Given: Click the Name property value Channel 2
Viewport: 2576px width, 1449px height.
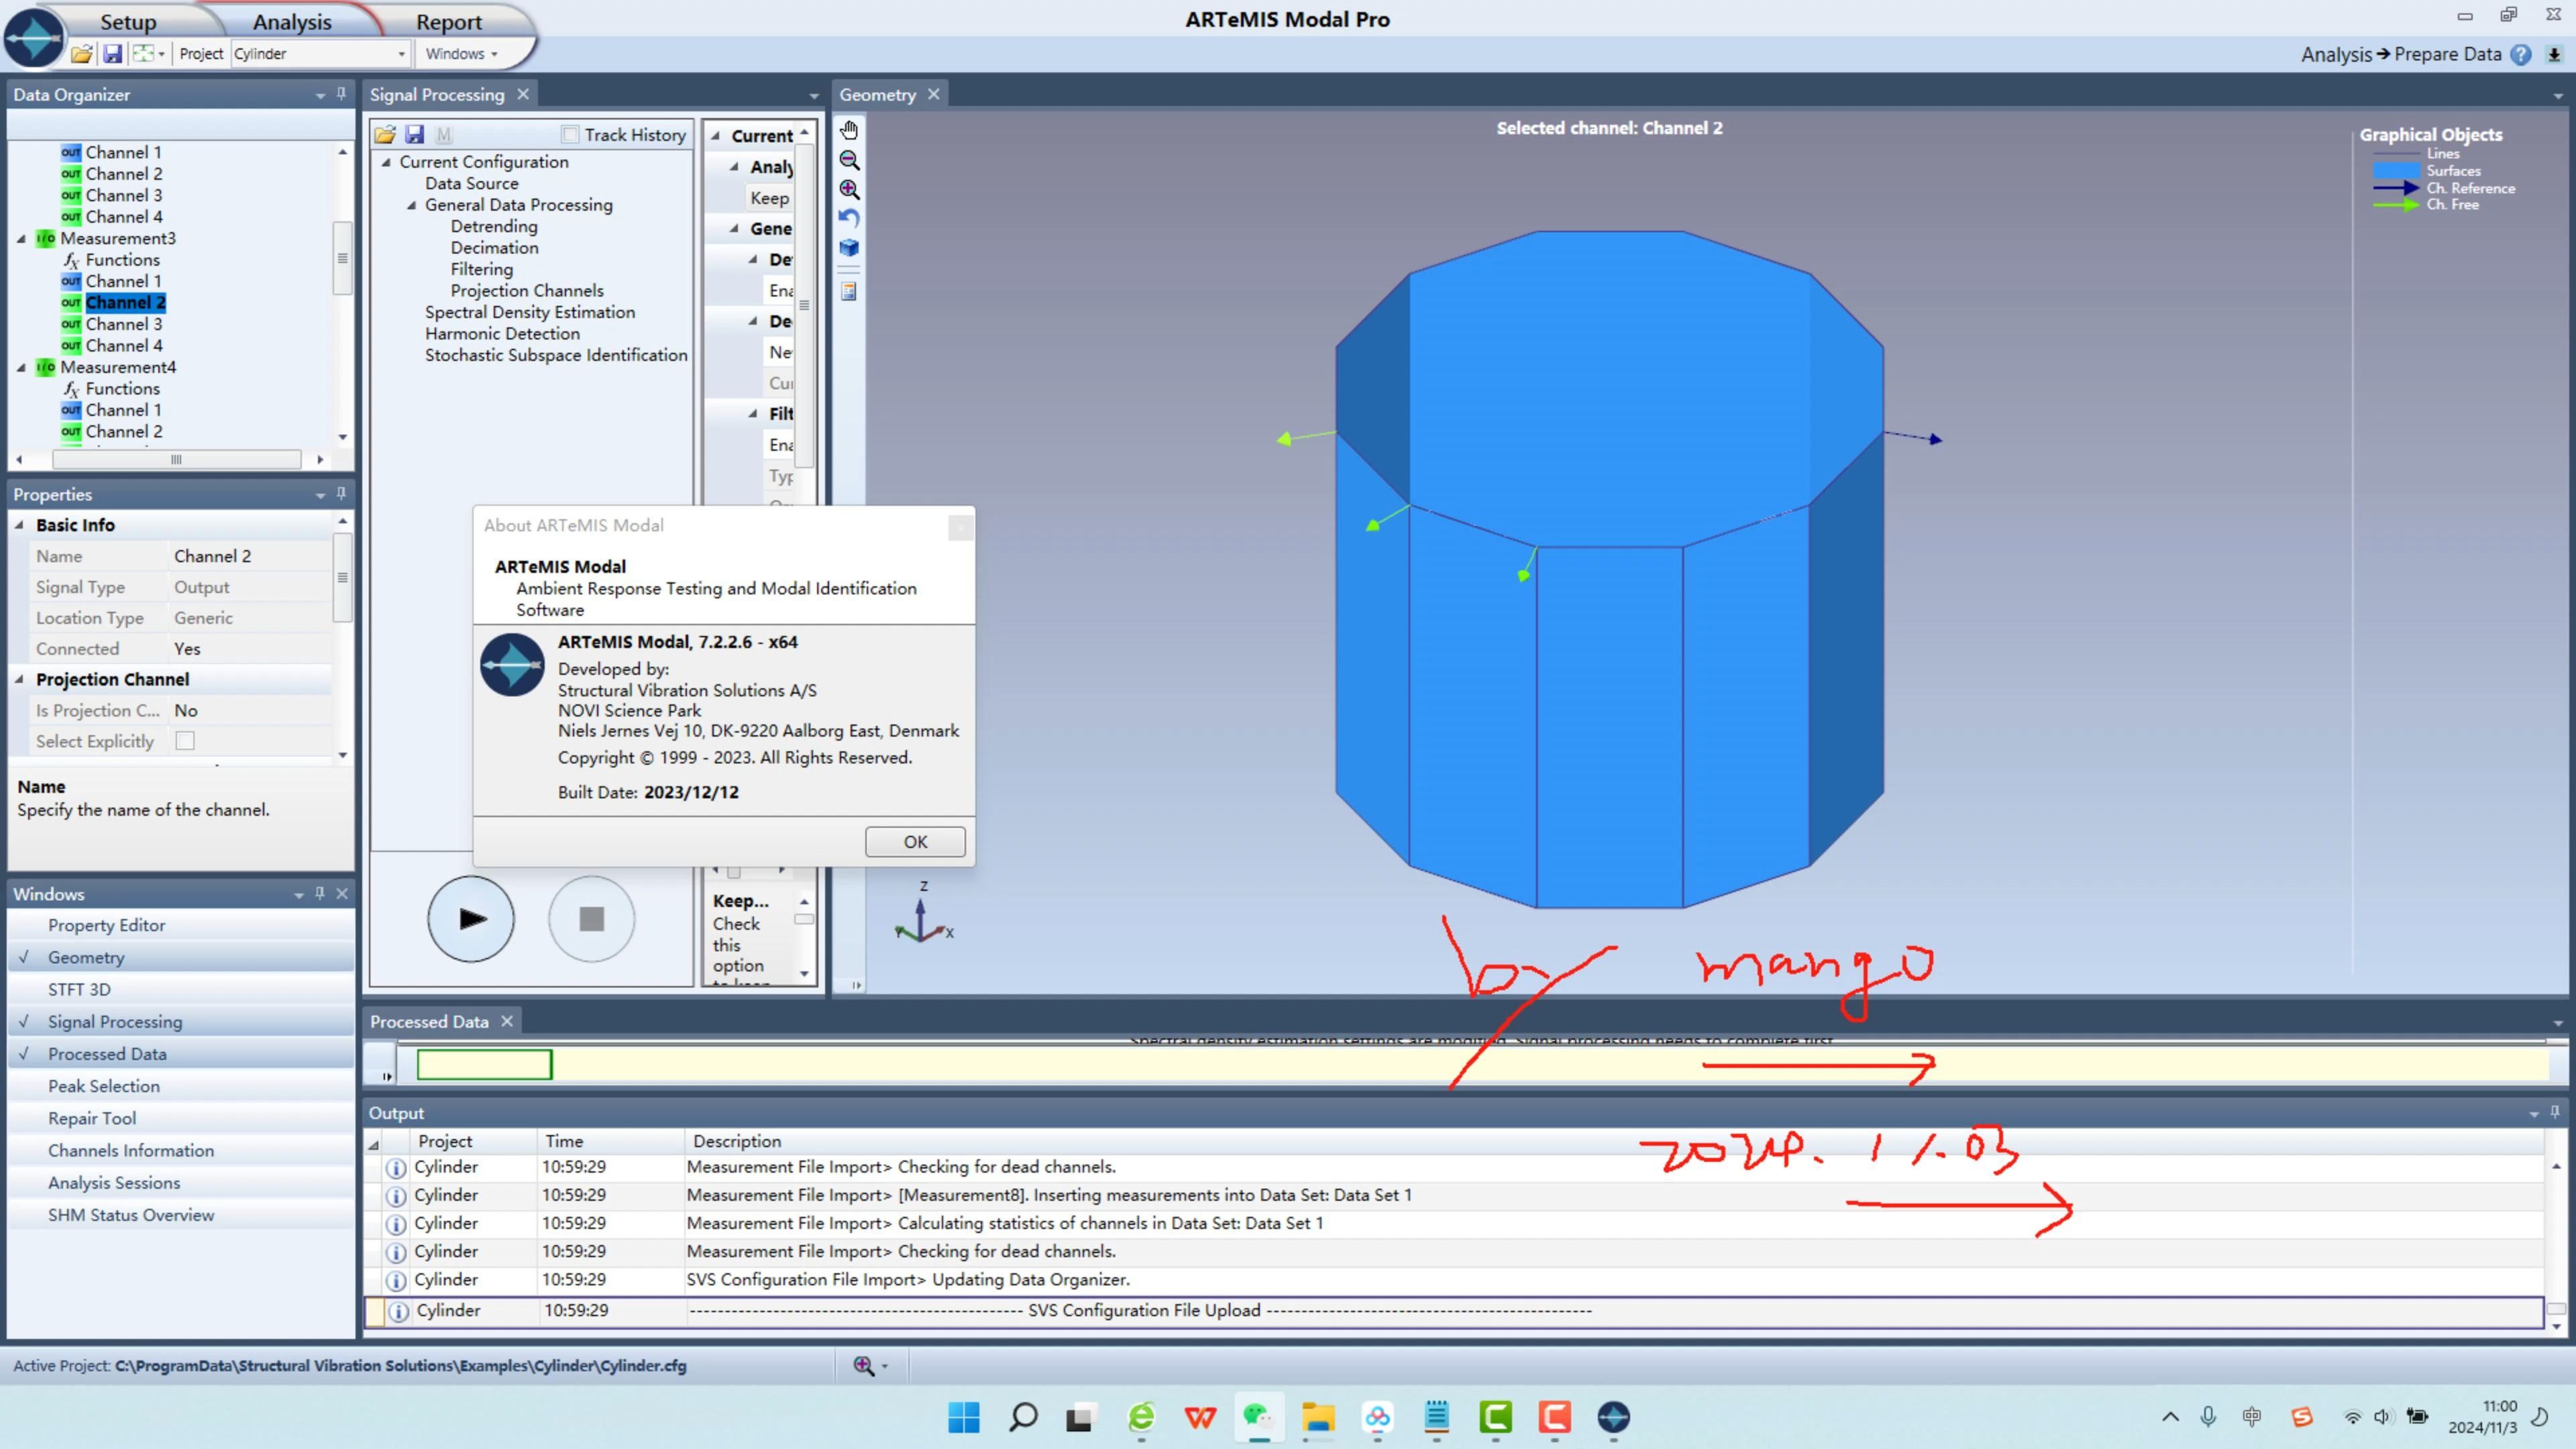Looking at the screenshot, I should coord(250,556).
